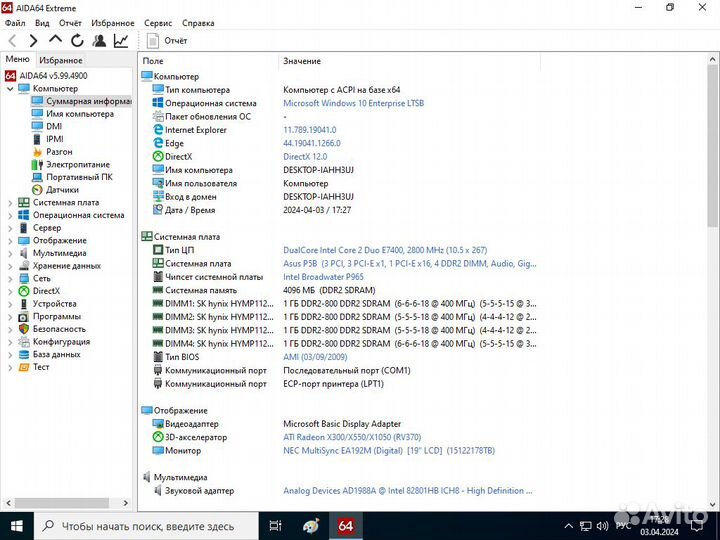Viewport: 720px width, 540px height.
Task: Open NEC MultiSync EA192M monitor link
Action: [389, 450]
